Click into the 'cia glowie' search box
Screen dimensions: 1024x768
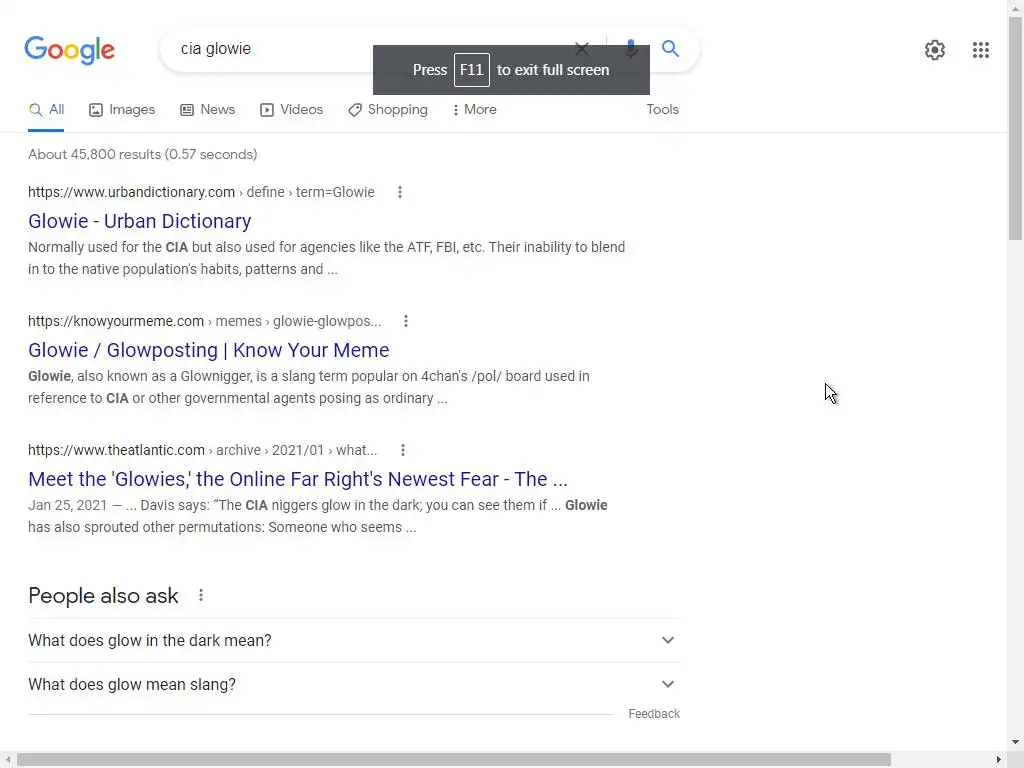pos(366,49)
